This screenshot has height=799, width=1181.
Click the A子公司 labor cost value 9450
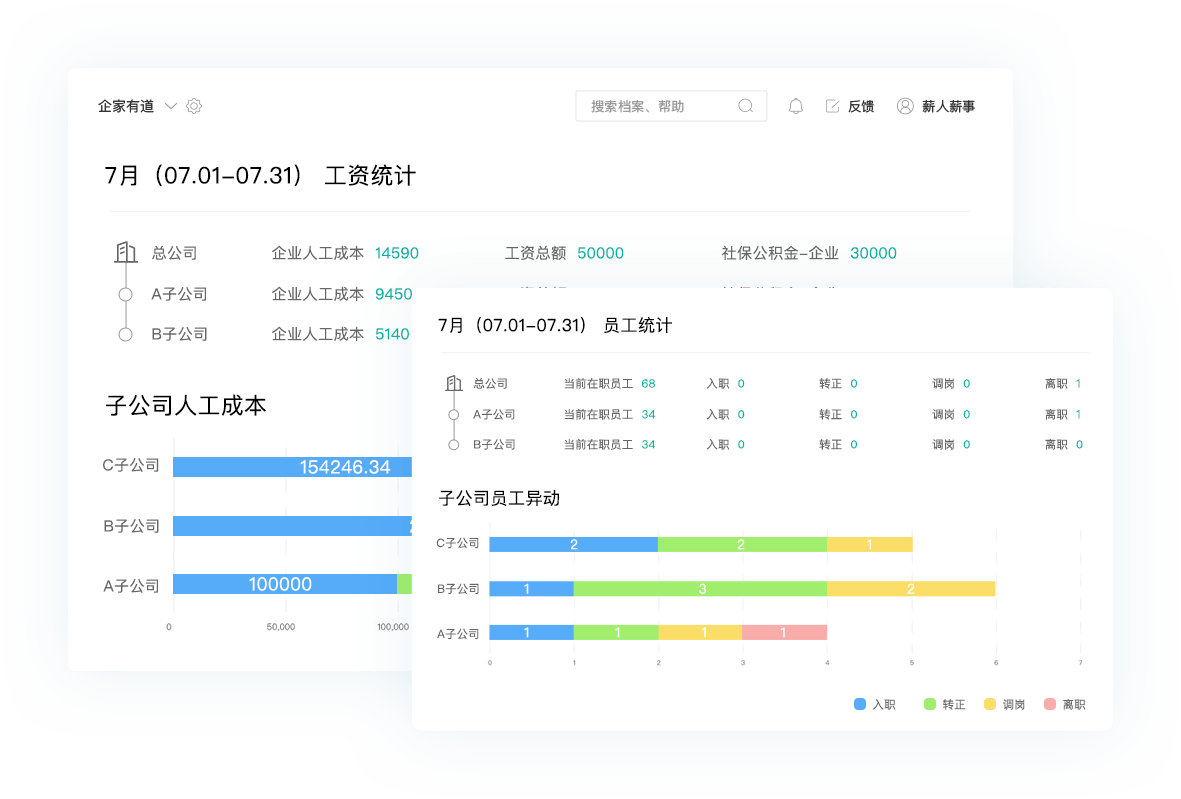(394, 294)
